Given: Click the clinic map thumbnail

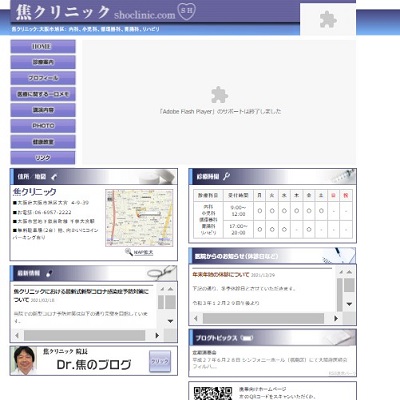Looking at the screenshot, I should (x=139, y=218).
